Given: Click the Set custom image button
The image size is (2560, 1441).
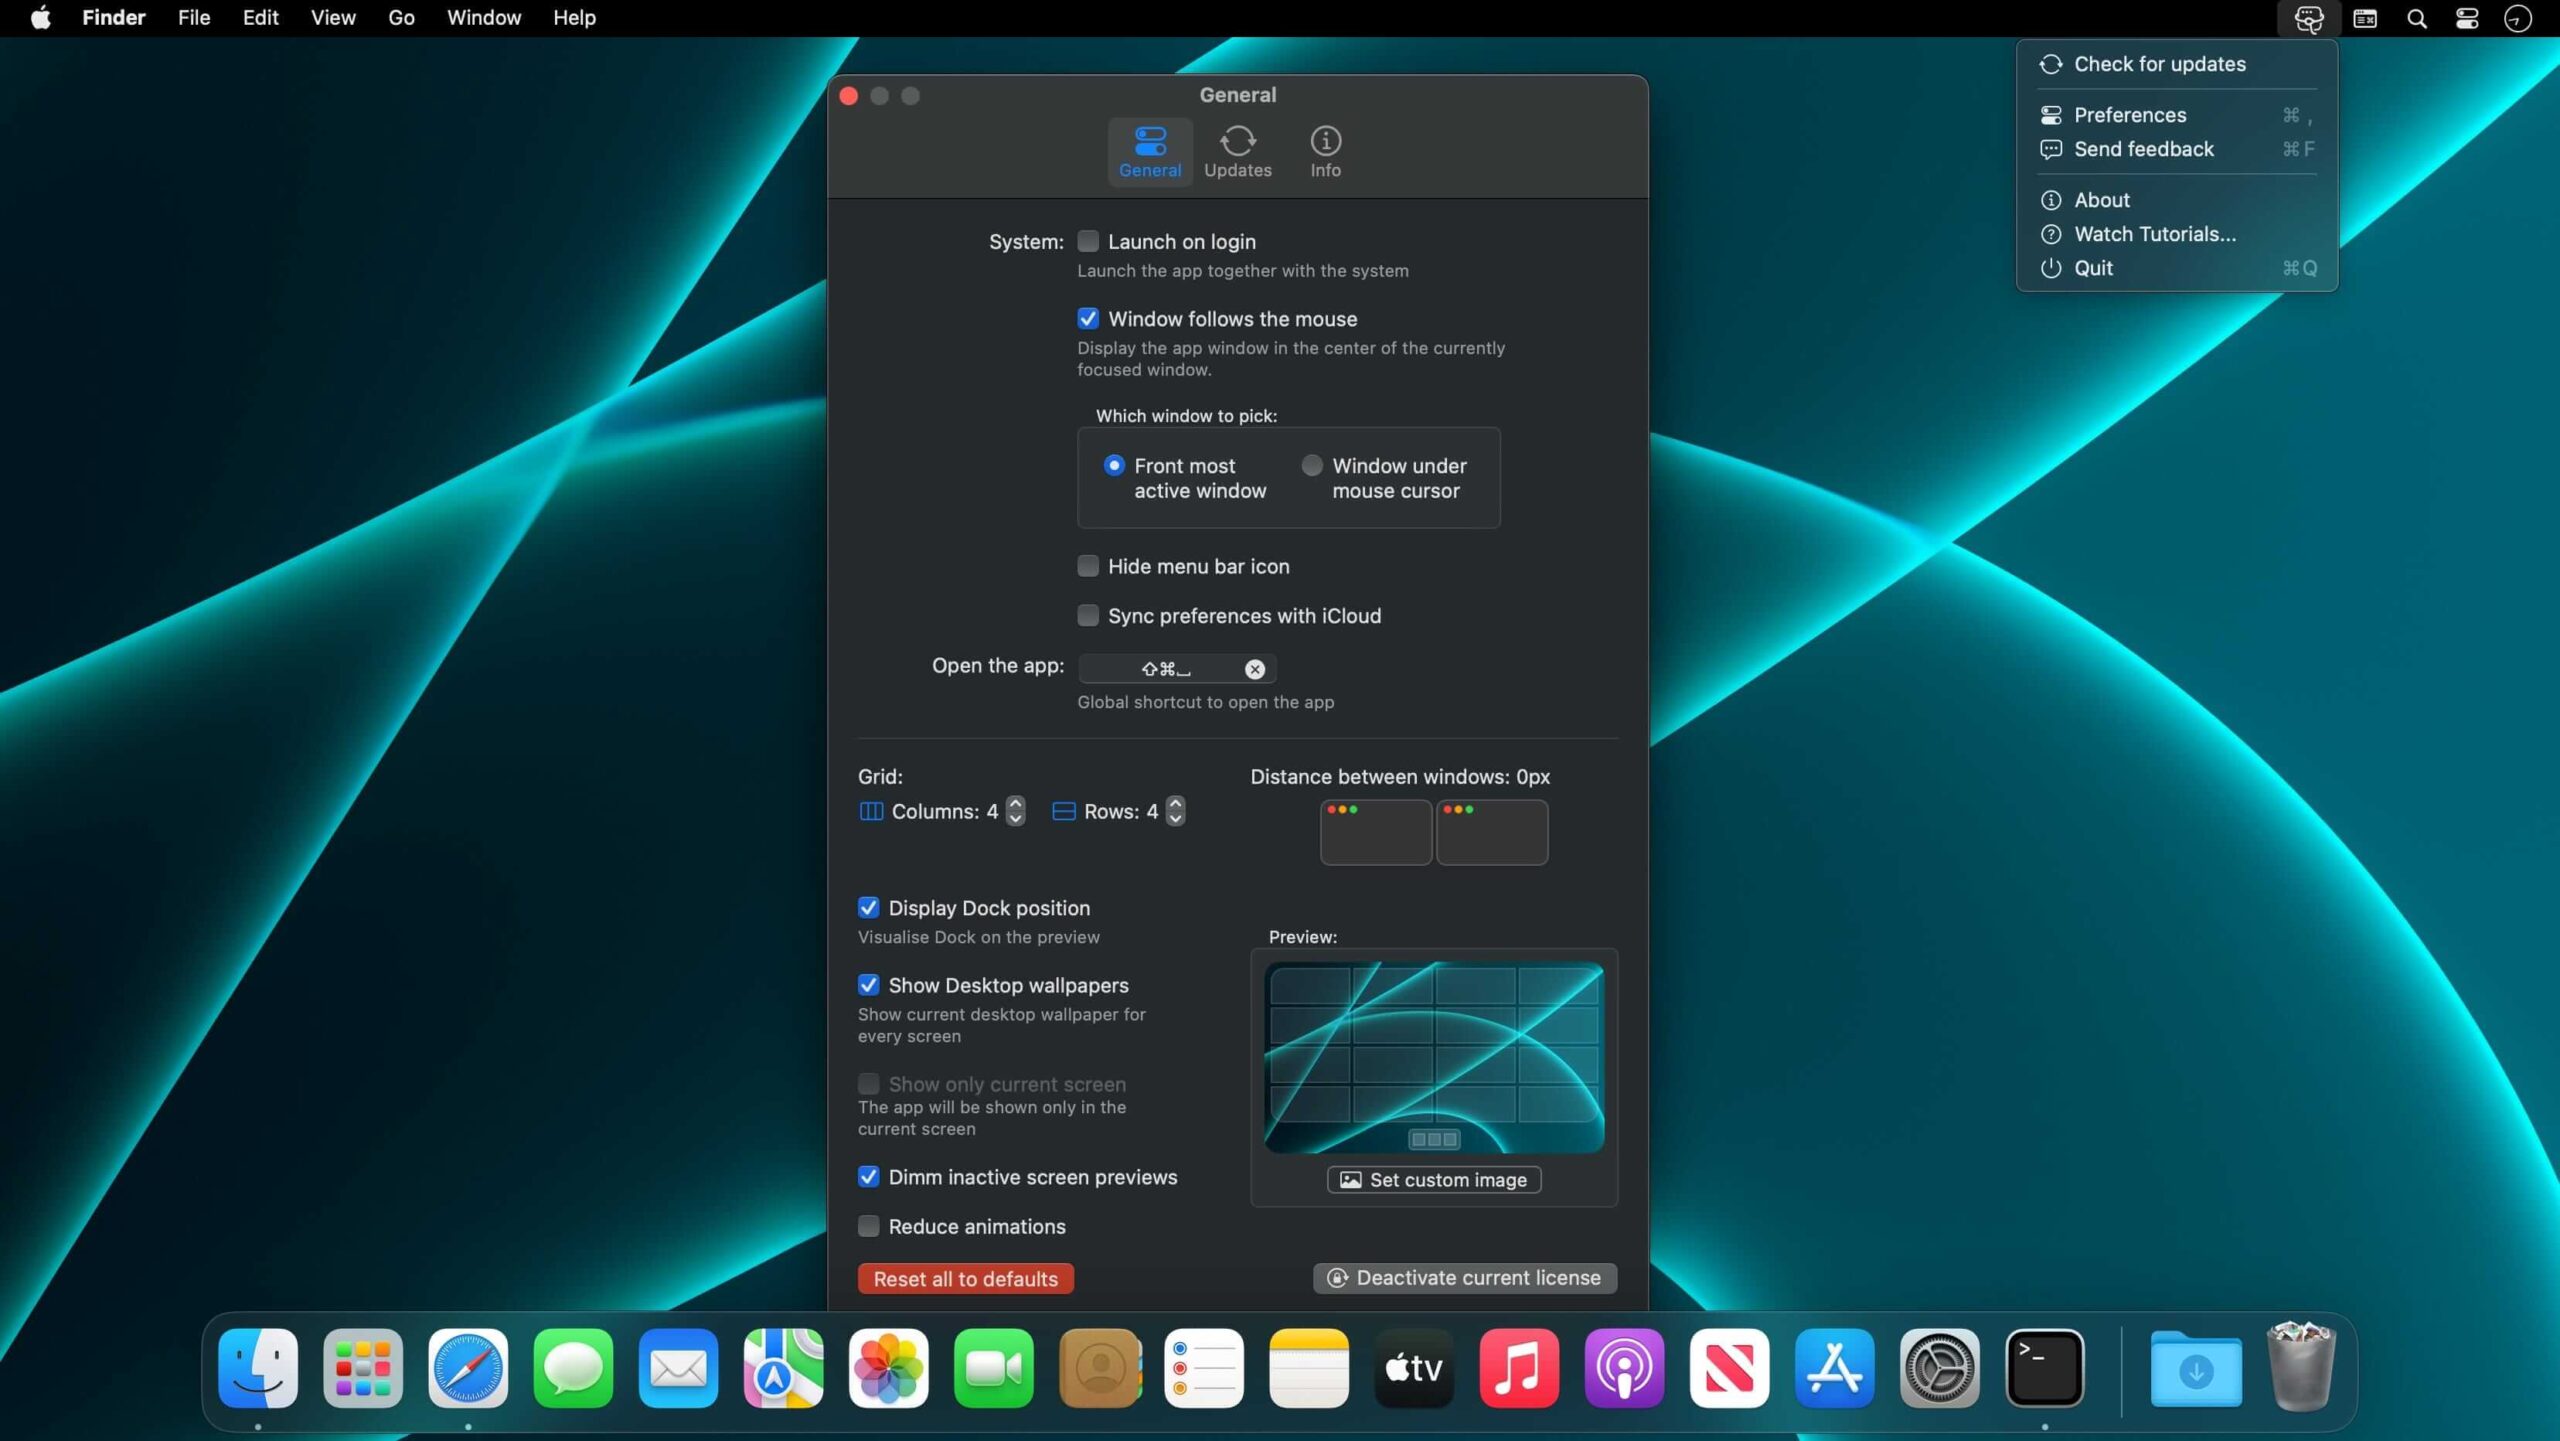Looking at the screenshot, I should coord(1433,1180).
